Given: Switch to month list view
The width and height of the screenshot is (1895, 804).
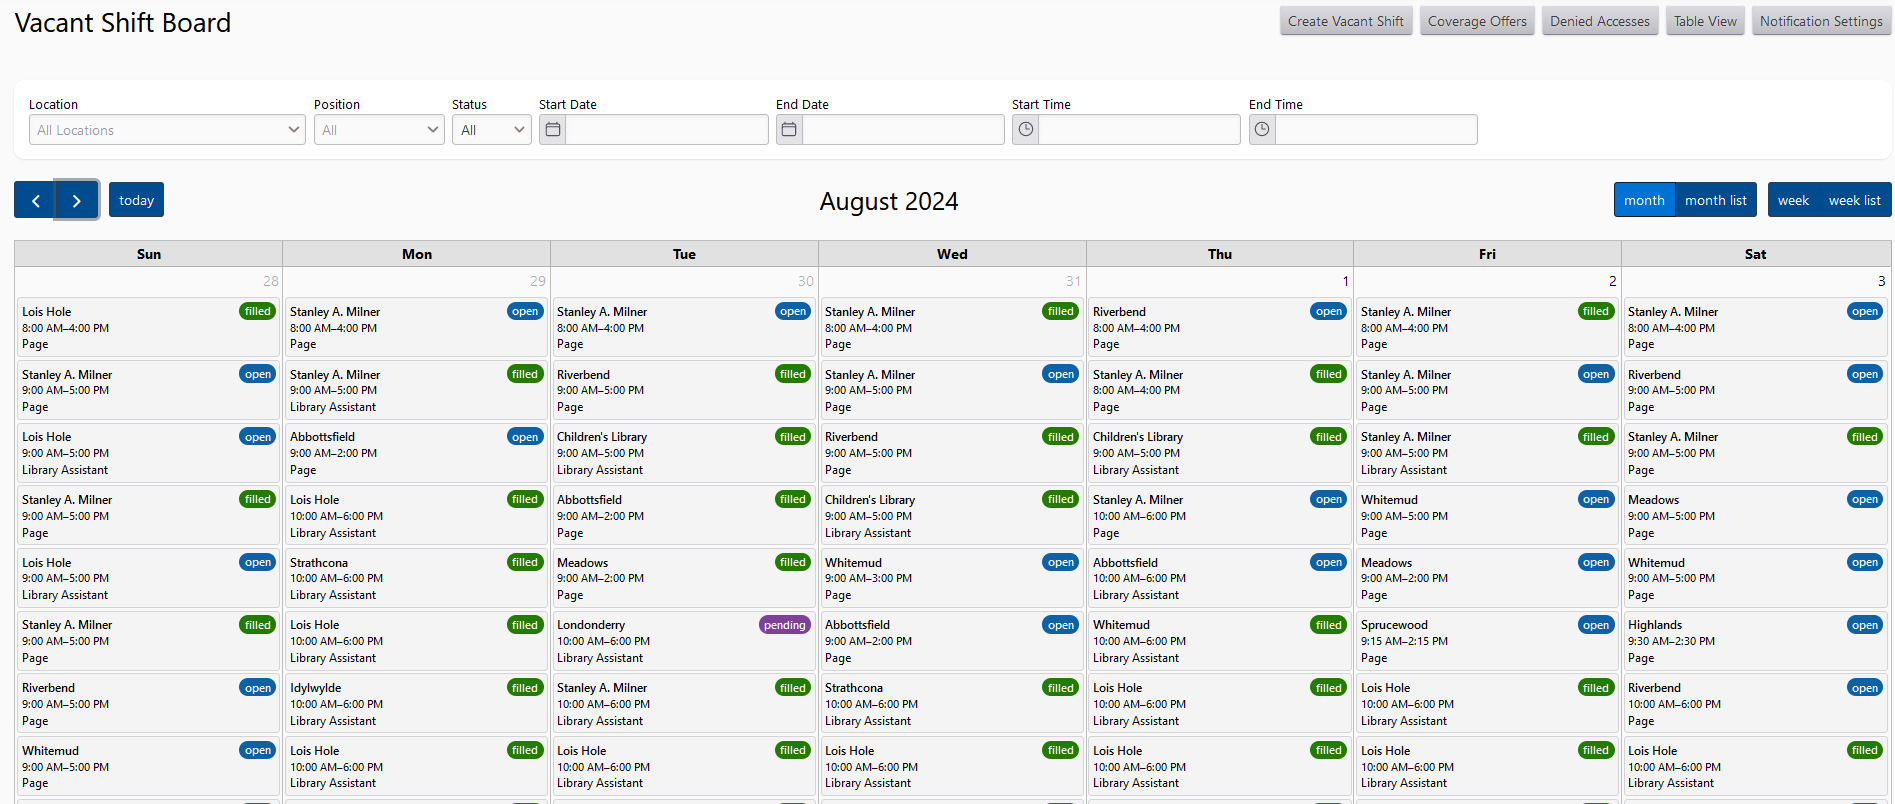Looking at the screenshot, I should [1716, 200].
